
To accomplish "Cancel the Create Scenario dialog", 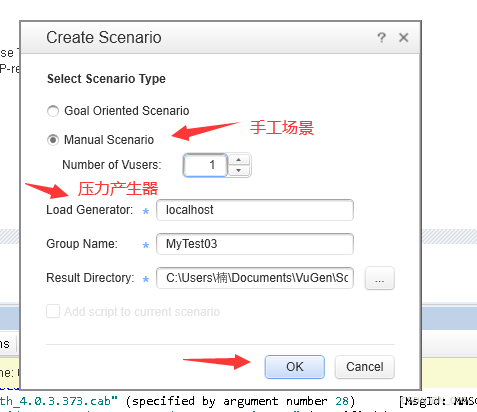I will (x=365, y=367).
